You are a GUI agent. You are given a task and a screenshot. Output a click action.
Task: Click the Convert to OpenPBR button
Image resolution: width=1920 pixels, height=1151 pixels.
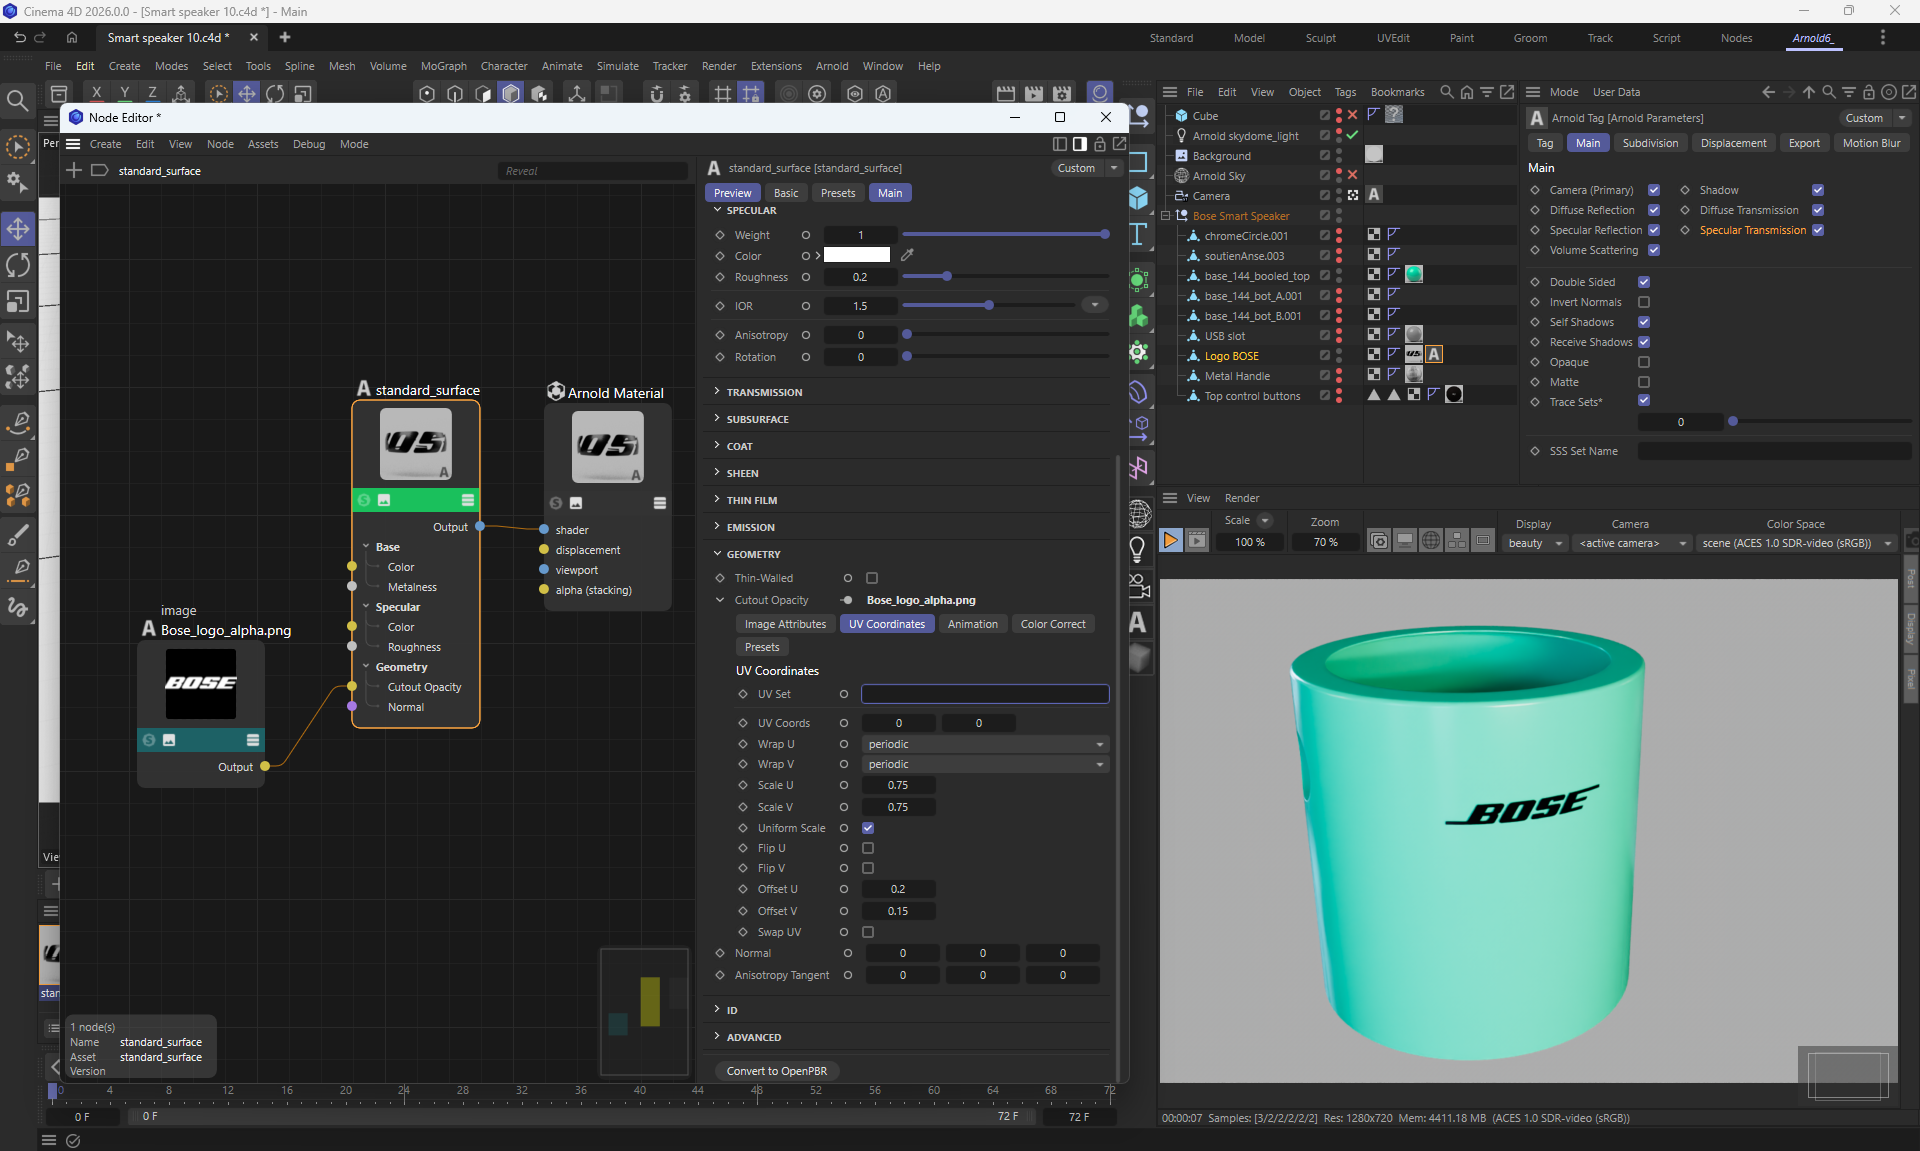click(x=776, y=1071)
